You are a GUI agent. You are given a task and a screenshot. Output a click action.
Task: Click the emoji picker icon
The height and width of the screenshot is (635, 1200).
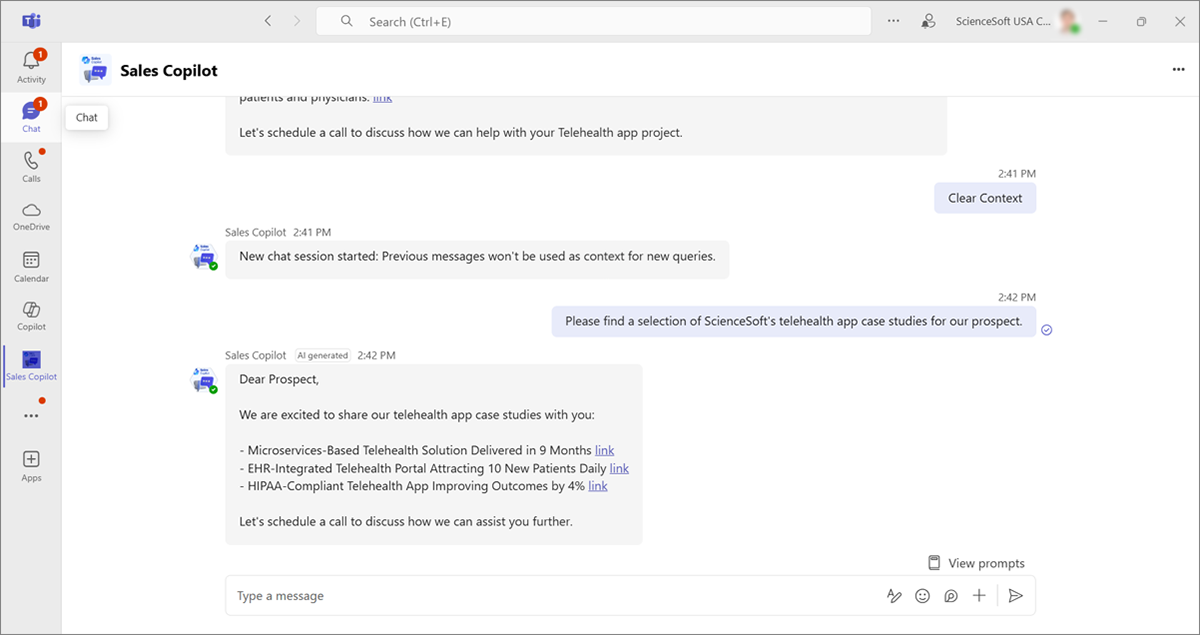coord(922,596)
